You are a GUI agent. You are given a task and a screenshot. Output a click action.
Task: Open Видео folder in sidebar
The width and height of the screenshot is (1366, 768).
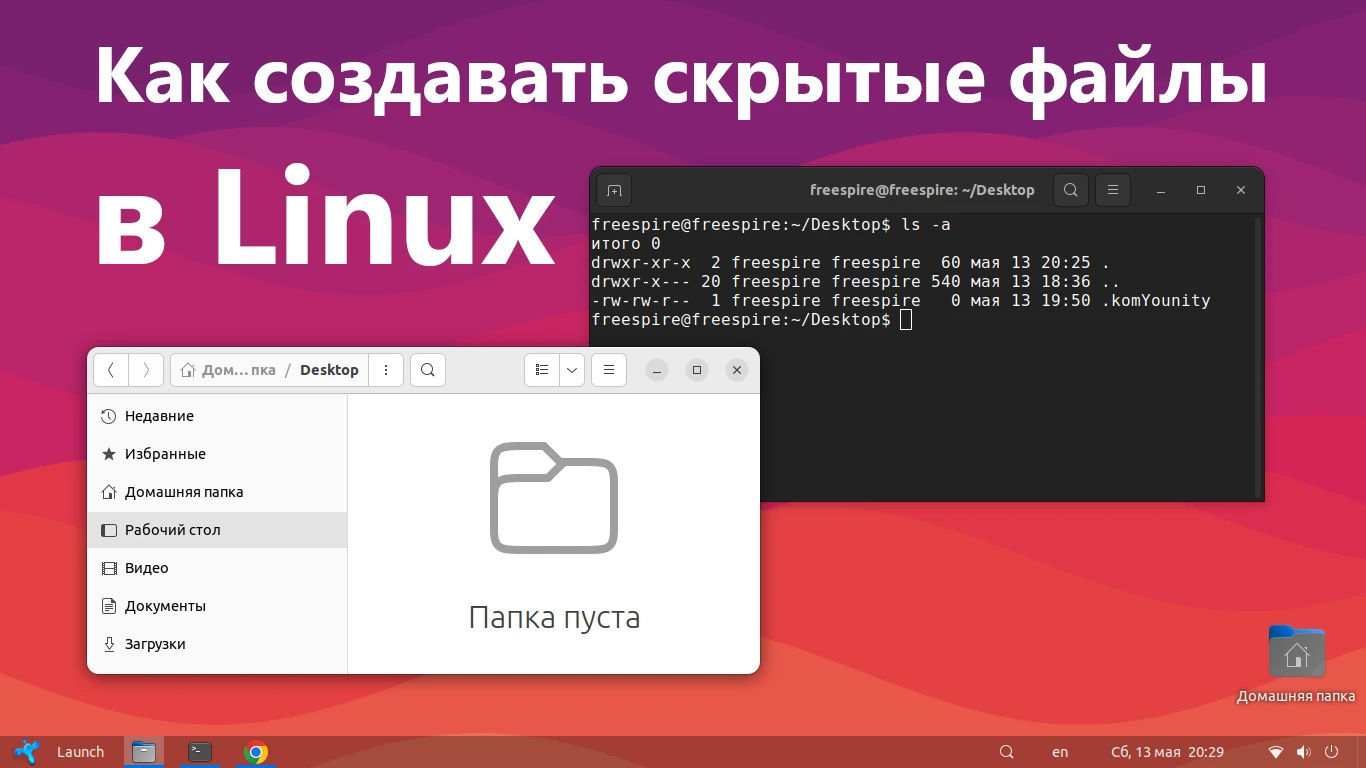217,568
